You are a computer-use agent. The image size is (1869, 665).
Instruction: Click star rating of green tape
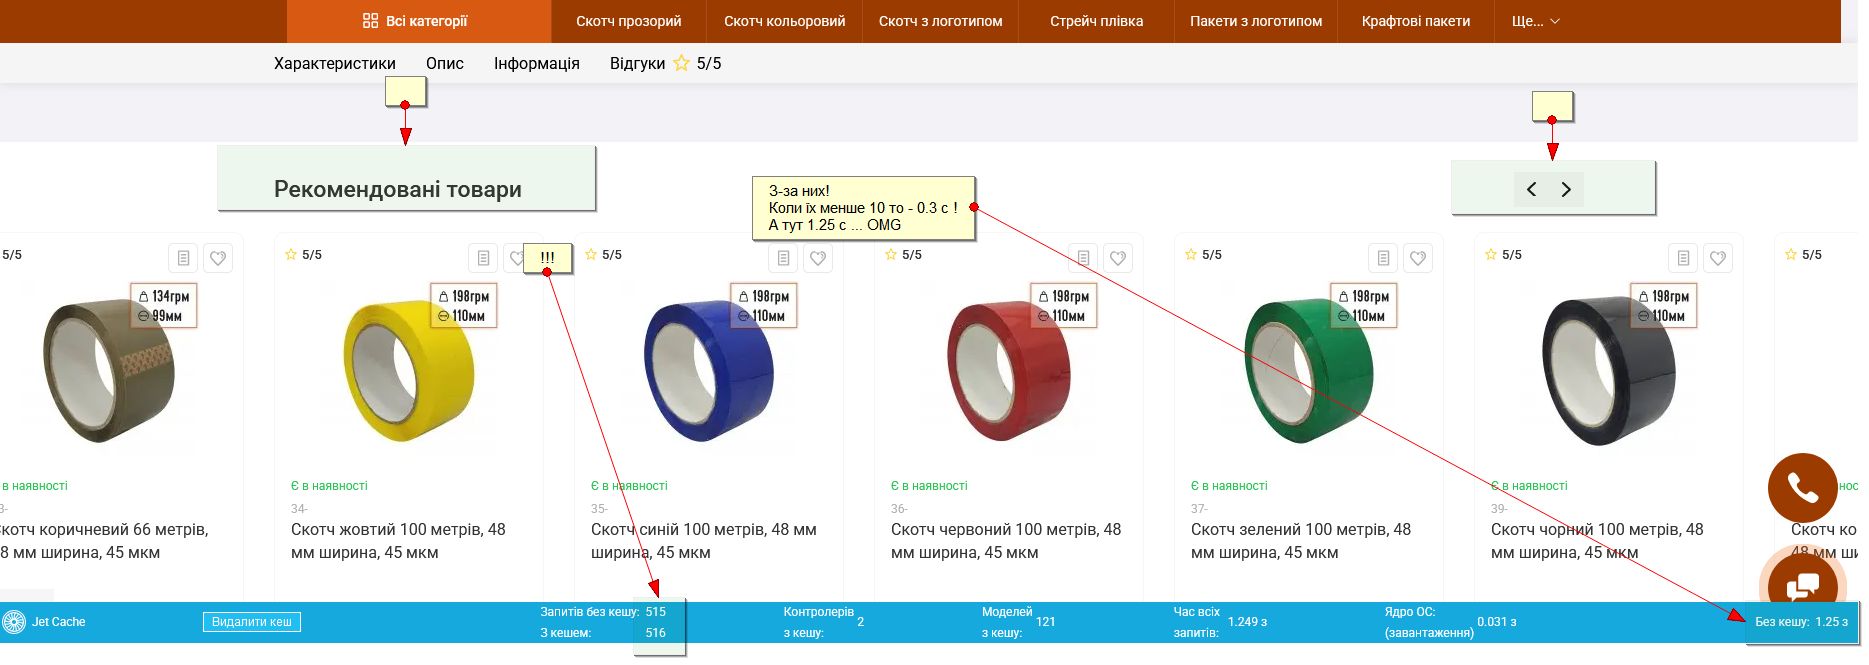[1204, 255]
